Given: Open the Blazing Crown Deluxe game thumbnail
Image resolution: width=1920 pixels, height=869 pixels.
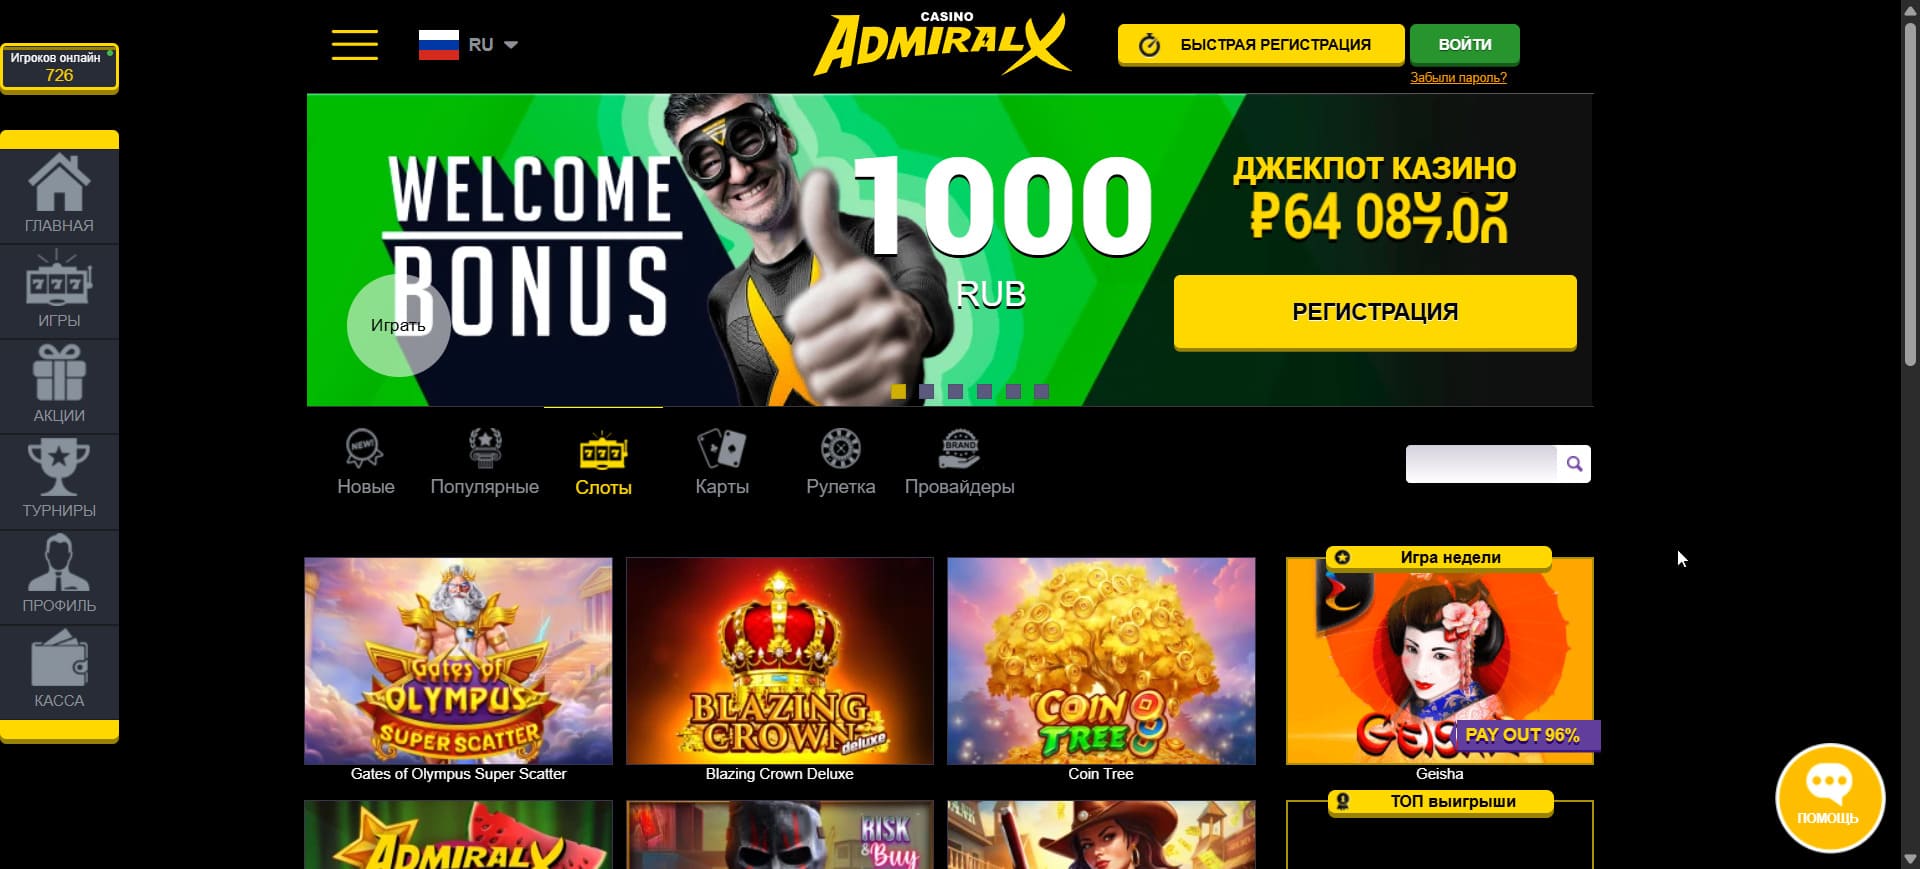Looking at the screenshot, I should (x=780, y=661).
